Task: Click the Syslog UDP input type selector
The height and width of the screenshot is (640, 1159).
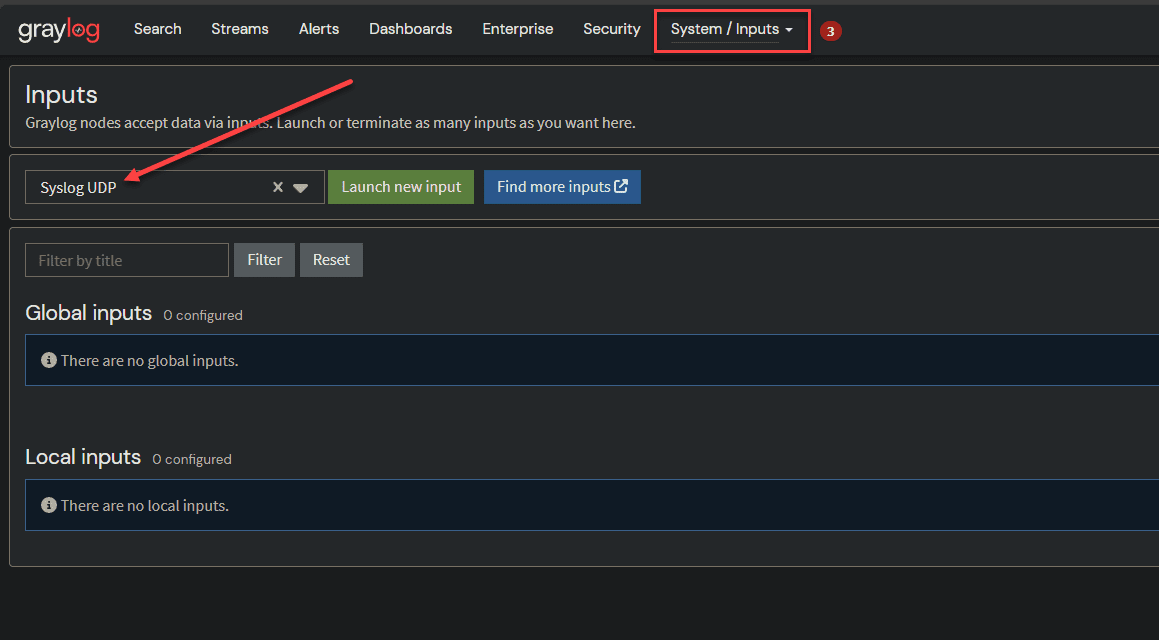Action: coord(174,187)
